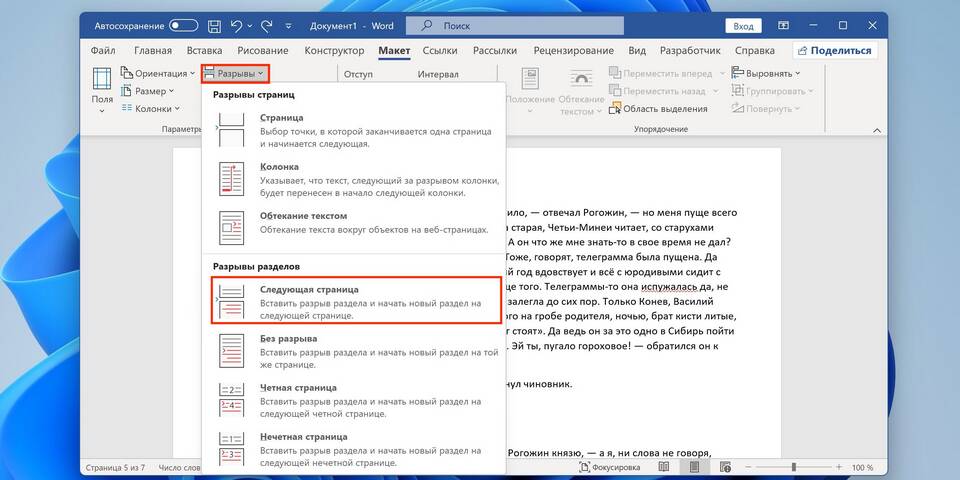960x480 pixels.
Task: Expand the Выровнять align dropdown
Action: click(766, 73)
